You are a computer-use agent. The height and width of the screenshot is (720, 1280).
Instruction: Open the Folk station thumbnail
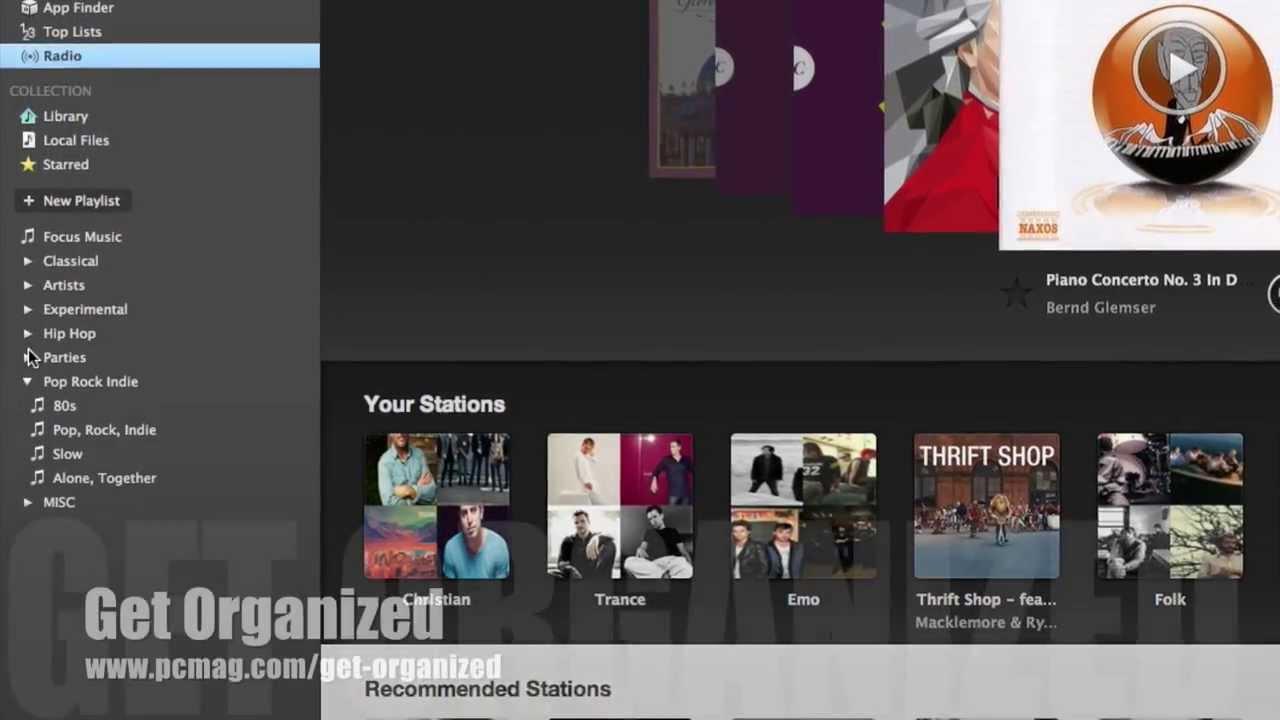[x=1170, y=506]
